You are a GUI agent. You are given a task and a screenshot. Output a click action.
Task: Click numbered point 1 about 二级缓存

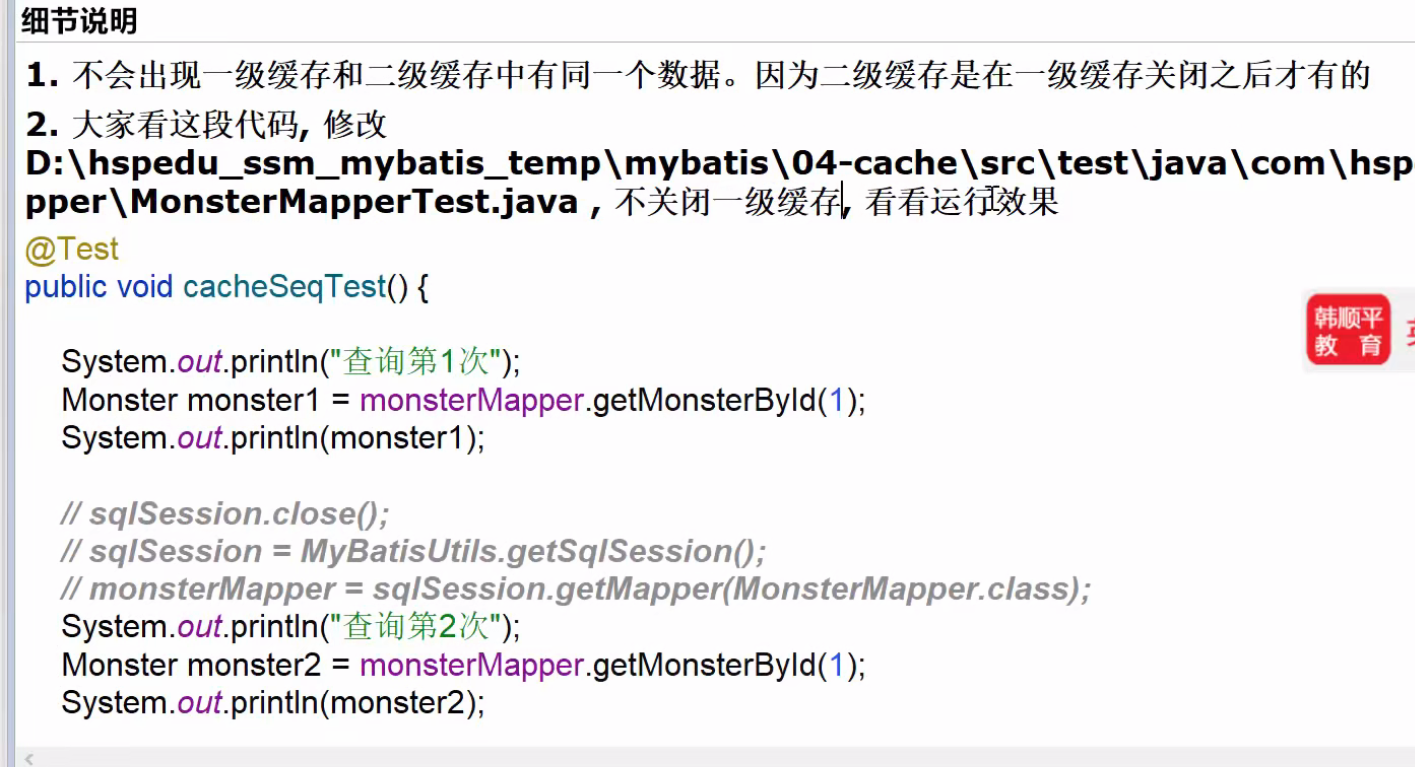pyautogui.click(x=697, y=75)
